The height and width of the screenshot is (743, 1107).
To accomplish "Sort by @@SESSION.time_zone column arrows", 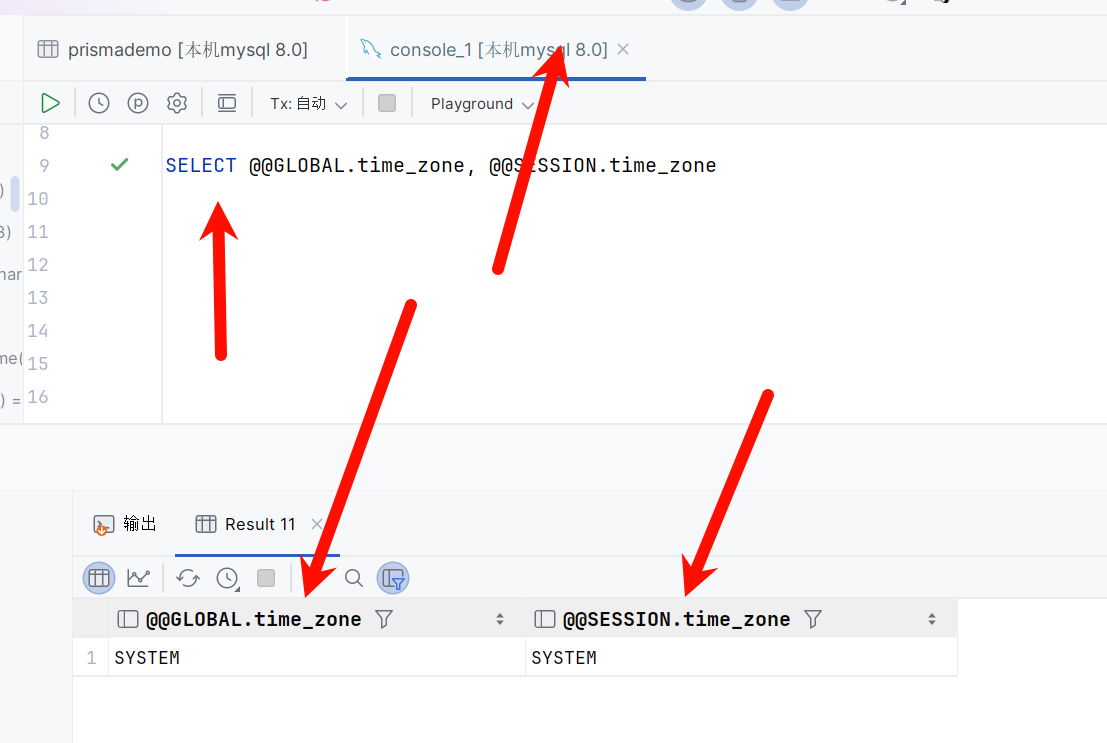I will pos(932,619).
